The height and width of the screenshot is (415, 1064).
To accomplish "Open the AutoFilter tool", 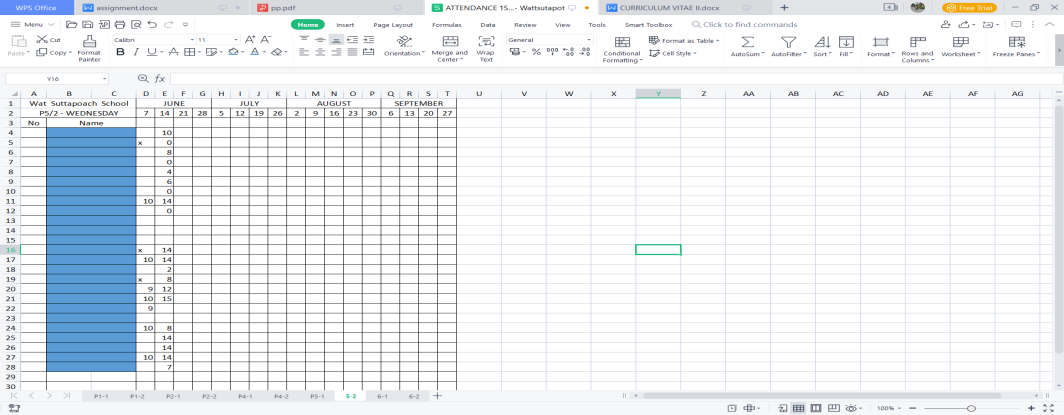I will click(788, 47).
